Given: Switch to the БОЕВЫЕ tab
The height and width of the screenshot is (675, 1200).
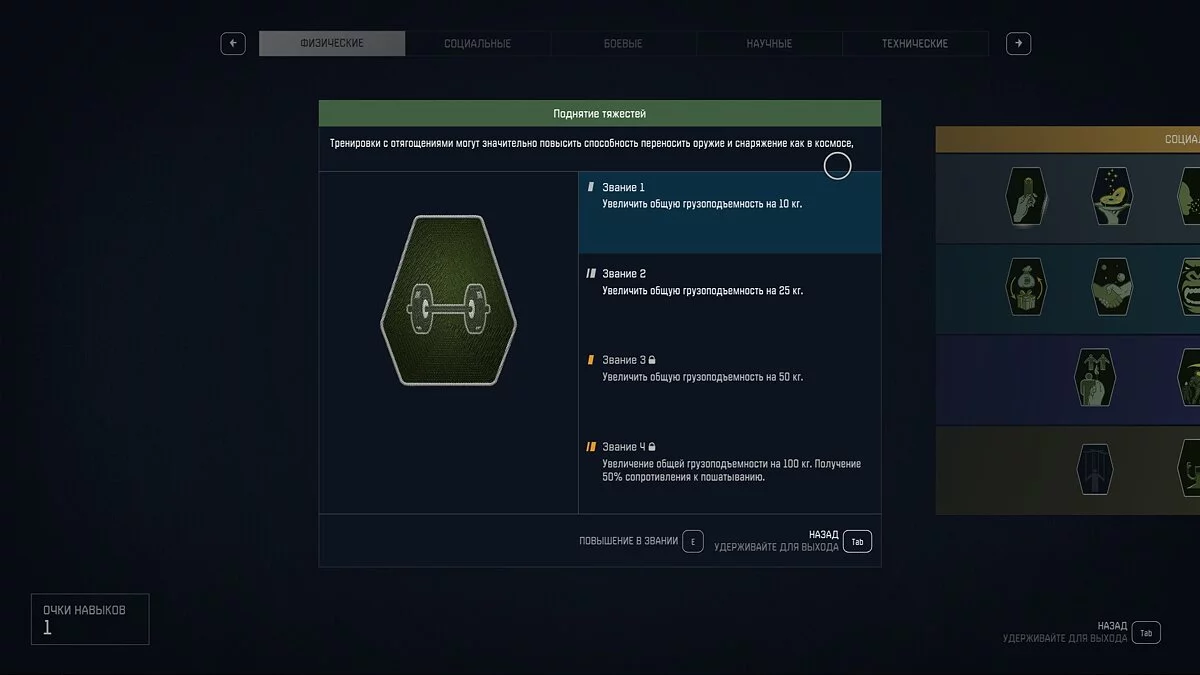Looking at the screenshot, I should coord(623,43).
